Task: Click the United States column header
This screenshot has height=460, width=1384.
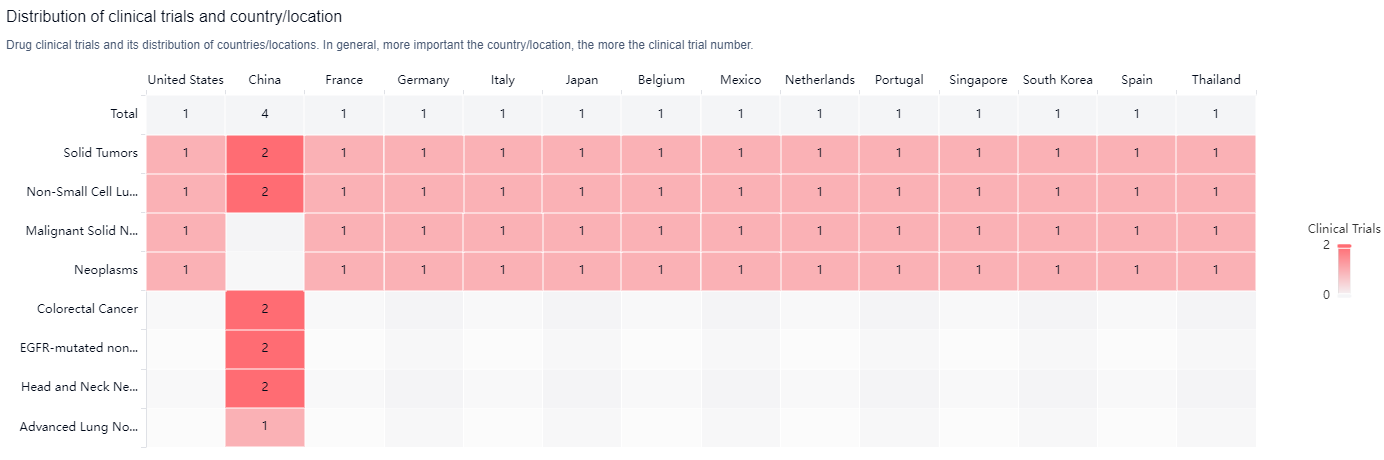Action: click(x=186, y=80)
